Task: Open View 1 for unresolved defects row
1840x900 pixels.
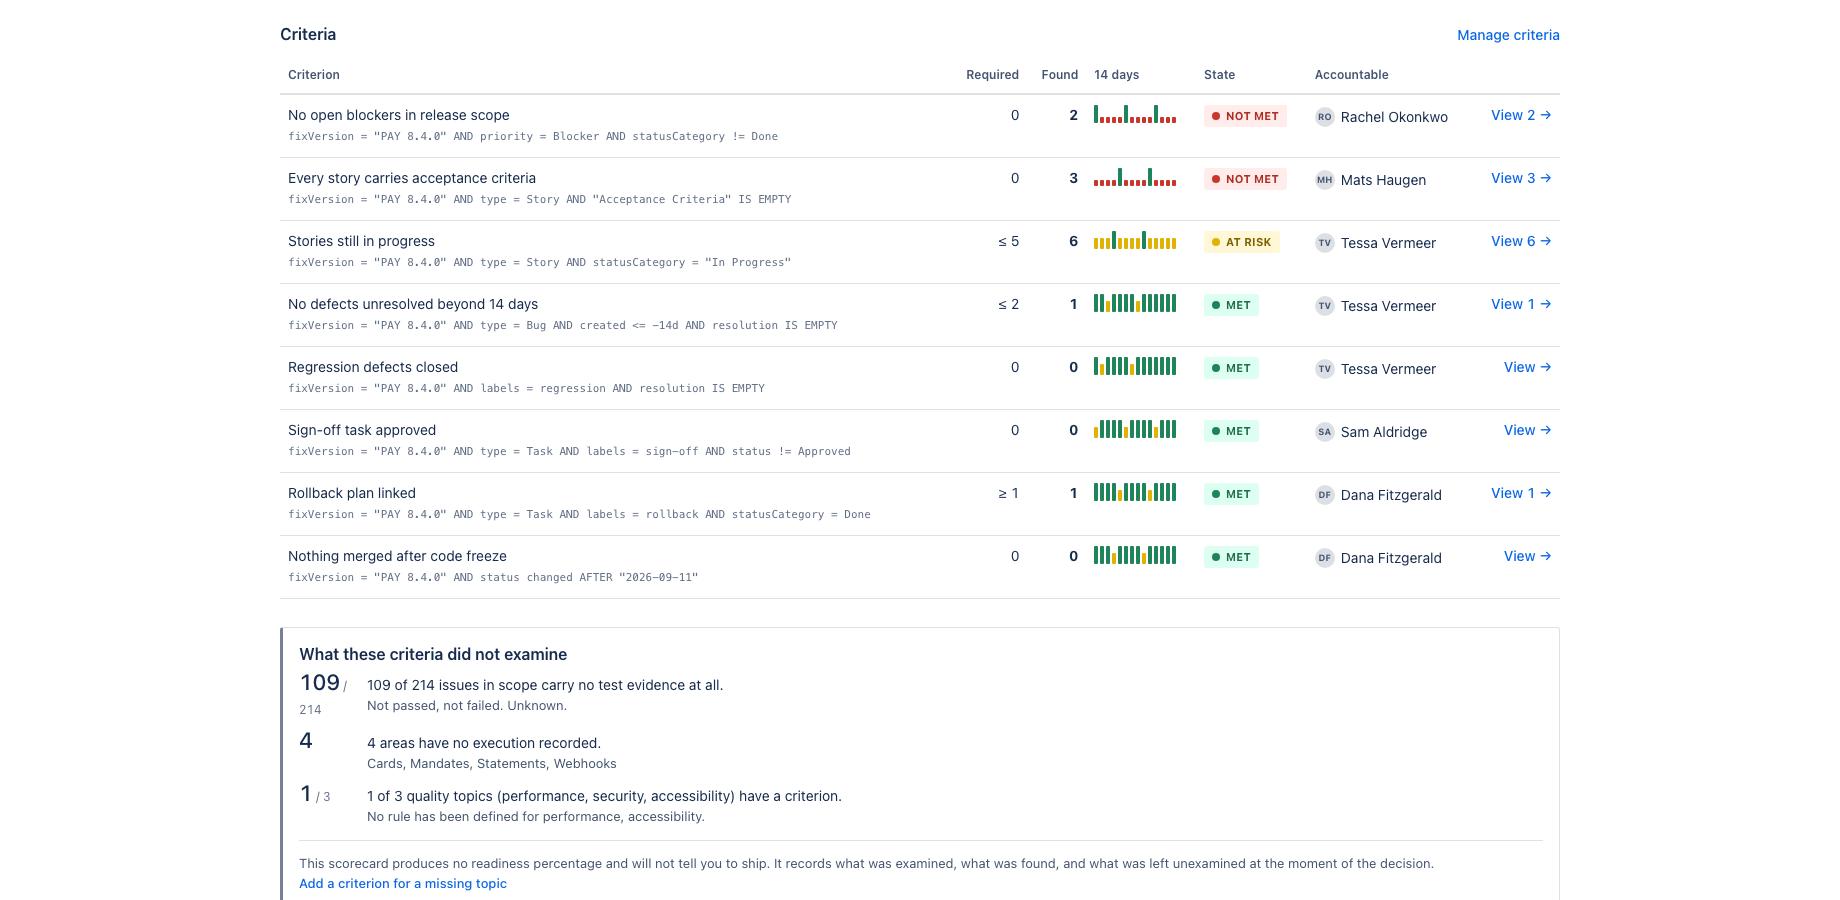Action: tap(1521, 304)
